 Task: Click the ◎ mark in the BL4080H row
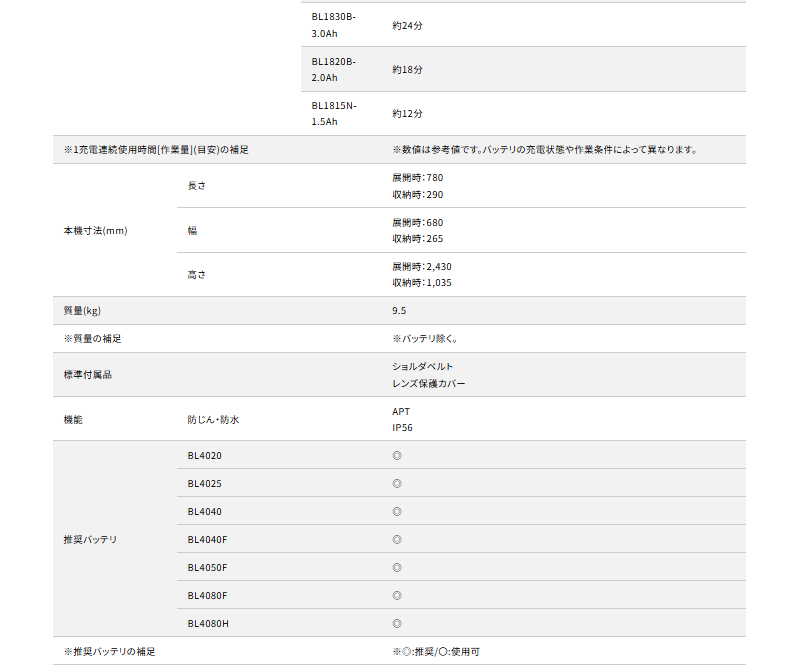pos(397,624)
